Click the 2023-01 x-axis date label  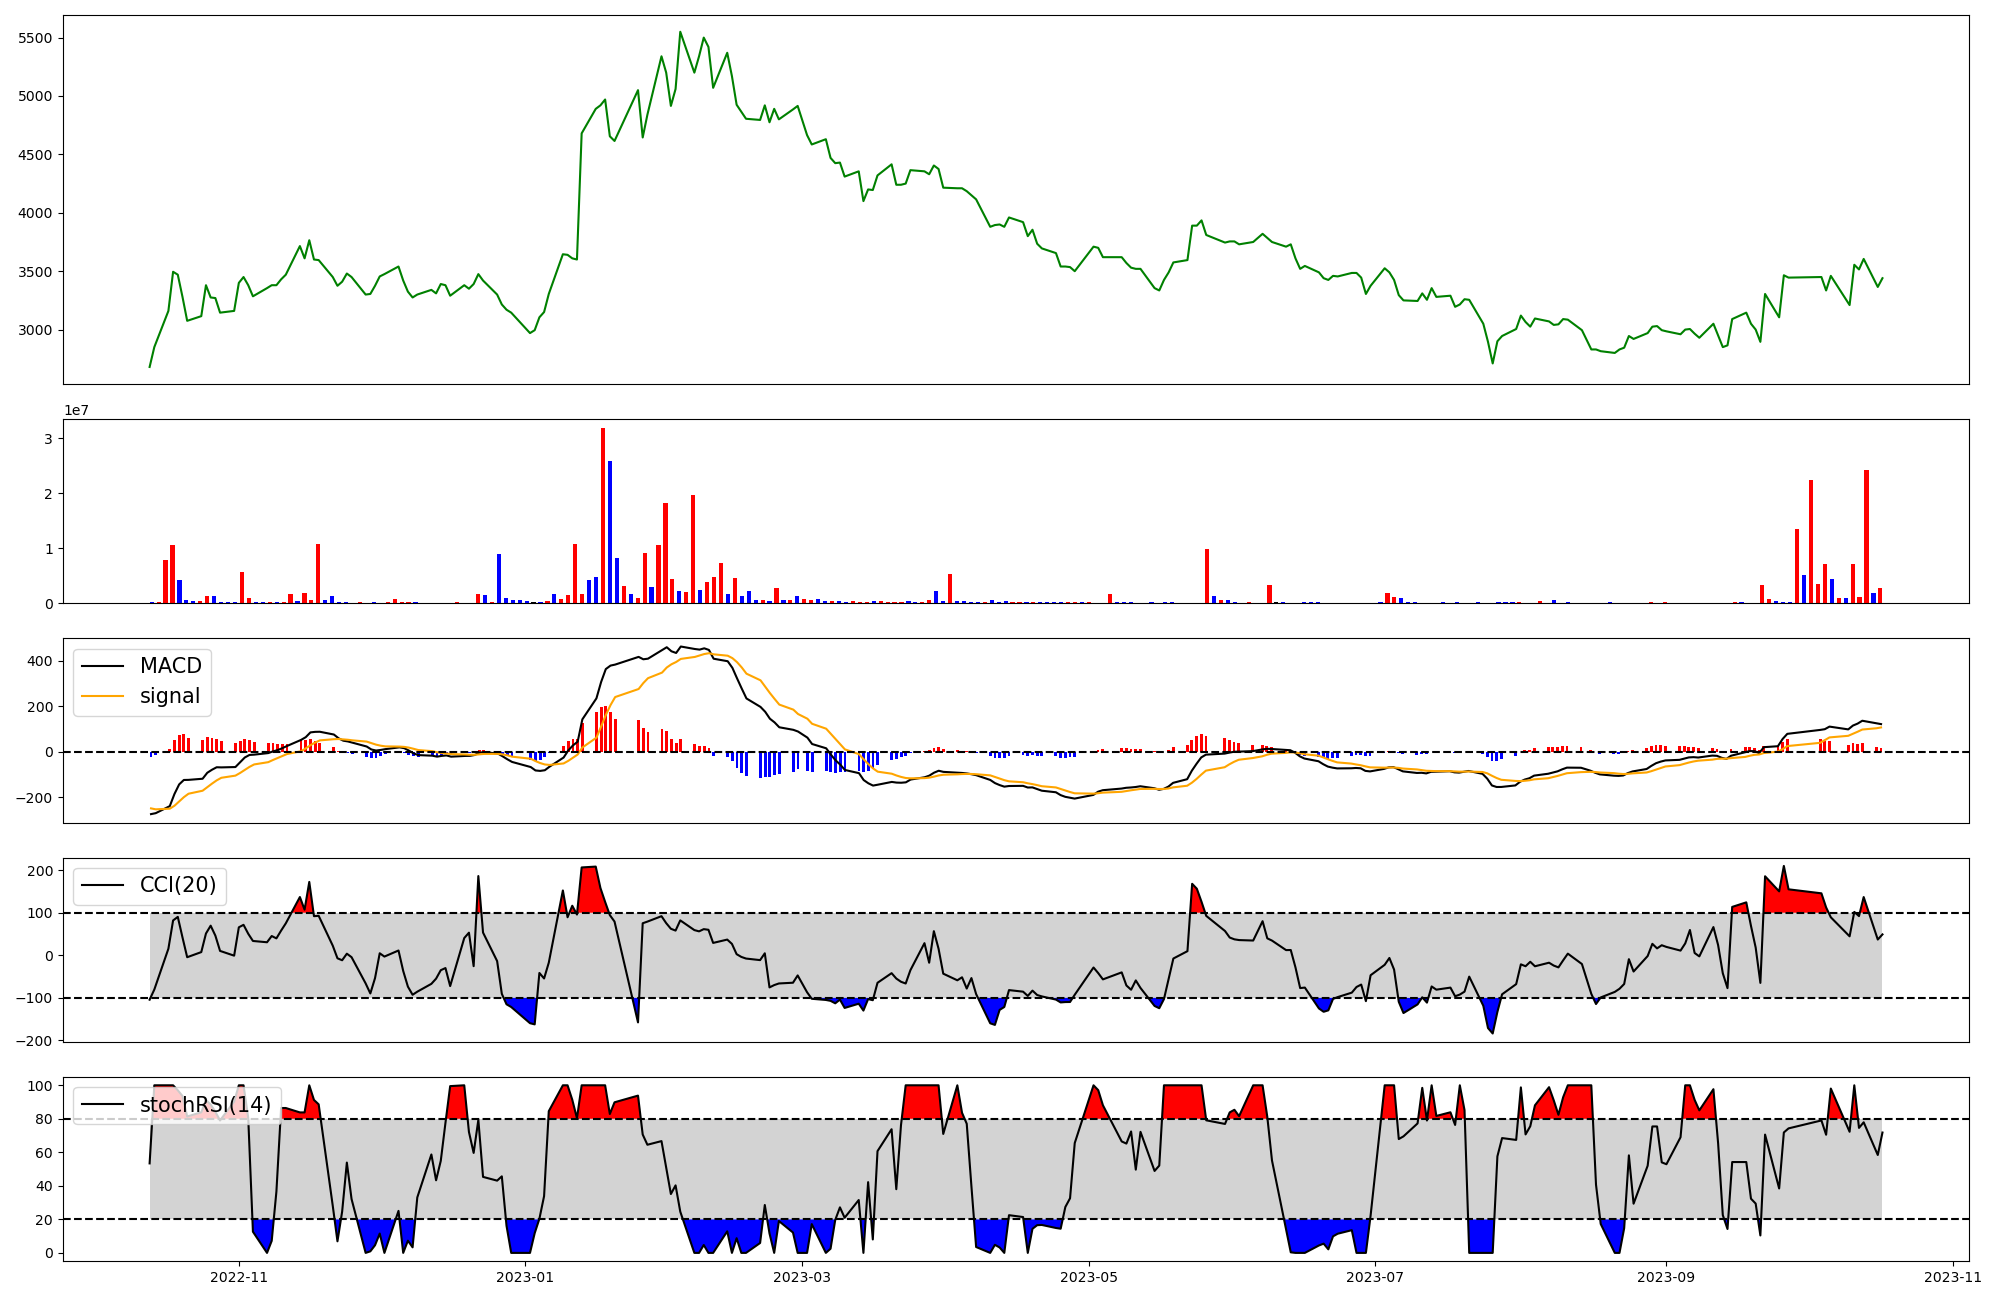tap(524, 1277)
